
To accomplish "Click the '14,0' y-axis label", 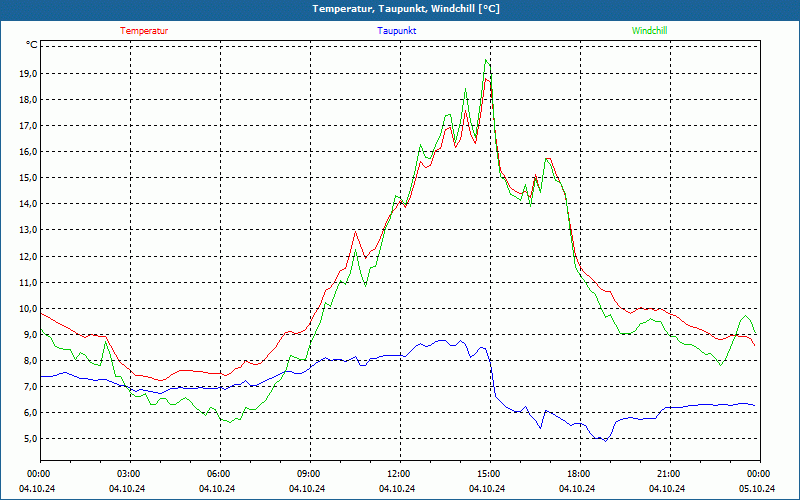I will 29,204.
